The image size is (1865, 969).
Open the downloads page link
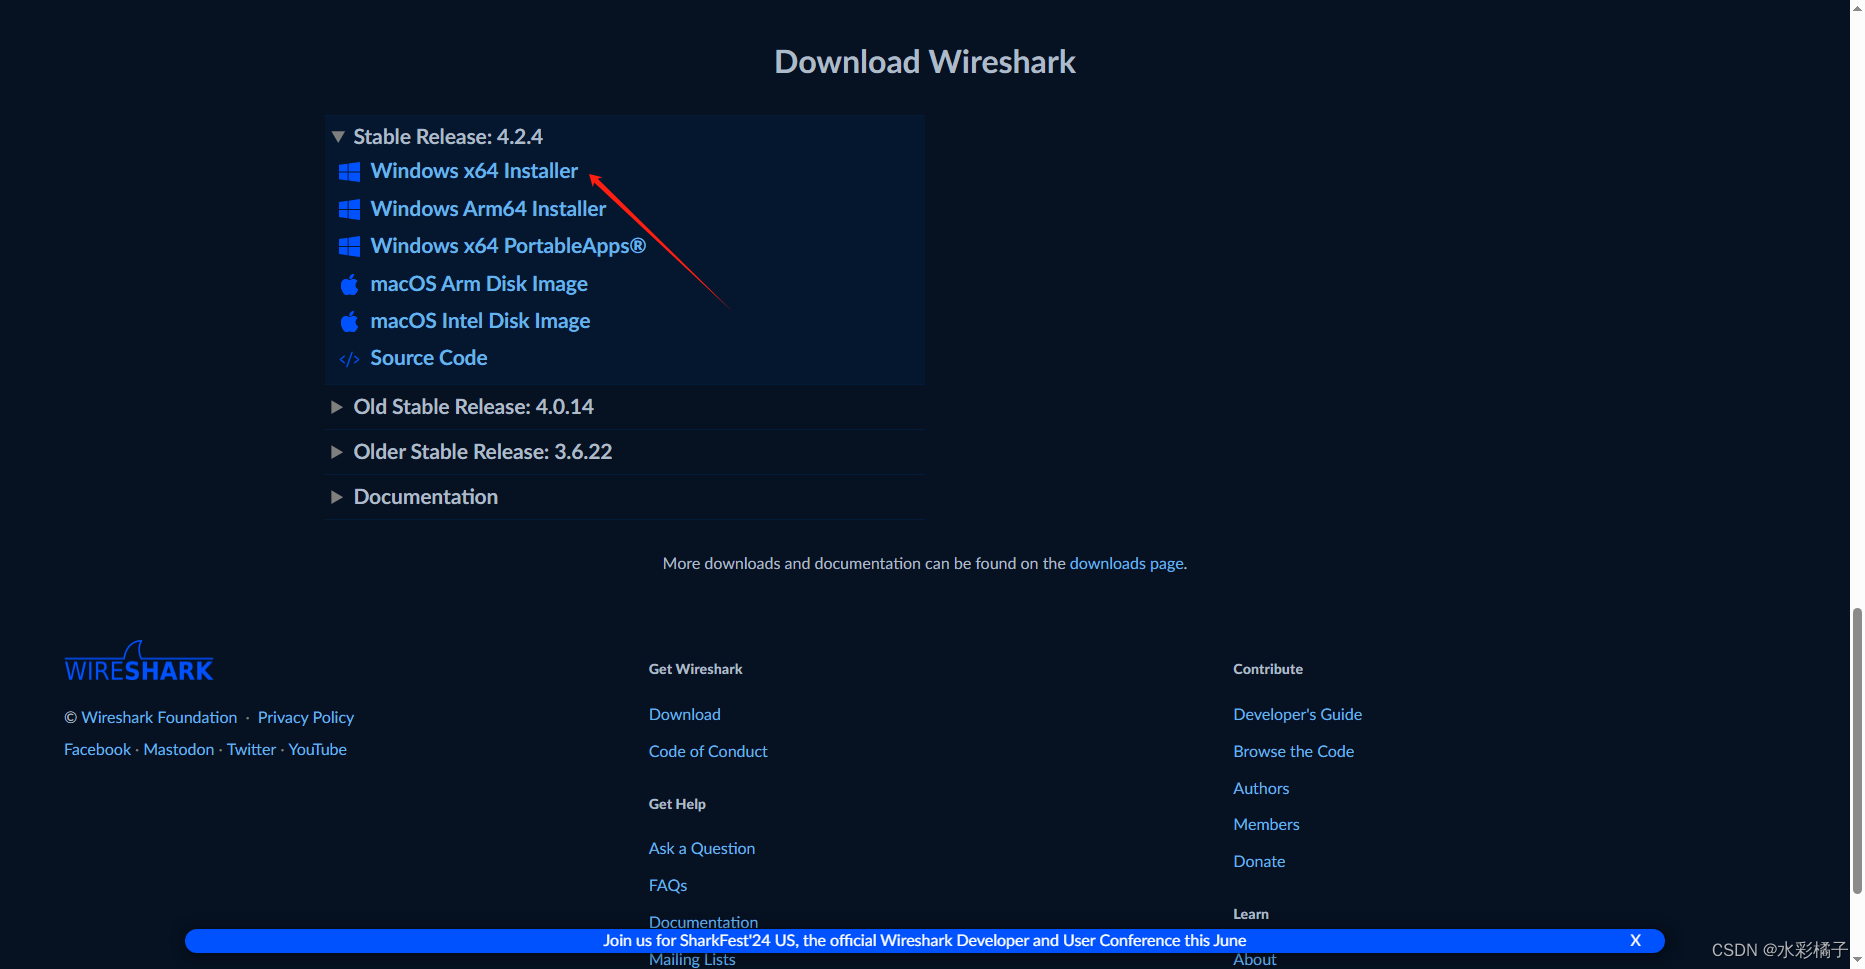(x=1127, y=564)
